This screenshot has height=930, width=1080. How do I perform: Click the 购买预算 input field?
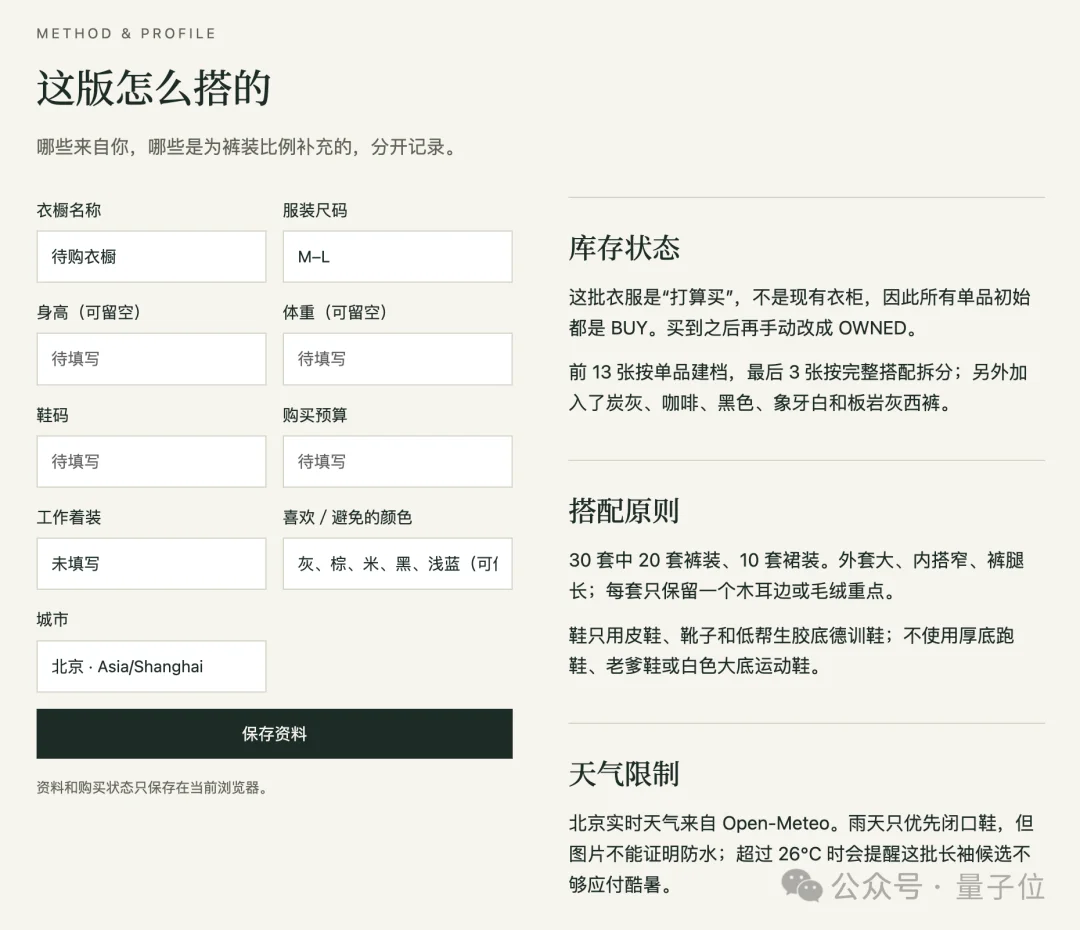click(x=397, y=462)
